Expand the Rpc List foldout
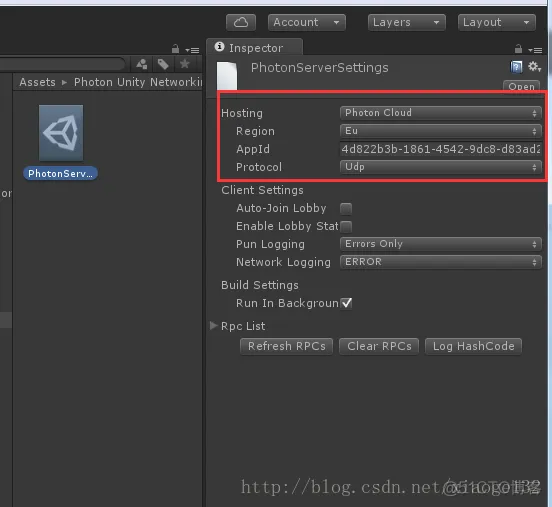 [x=213, y=326]
